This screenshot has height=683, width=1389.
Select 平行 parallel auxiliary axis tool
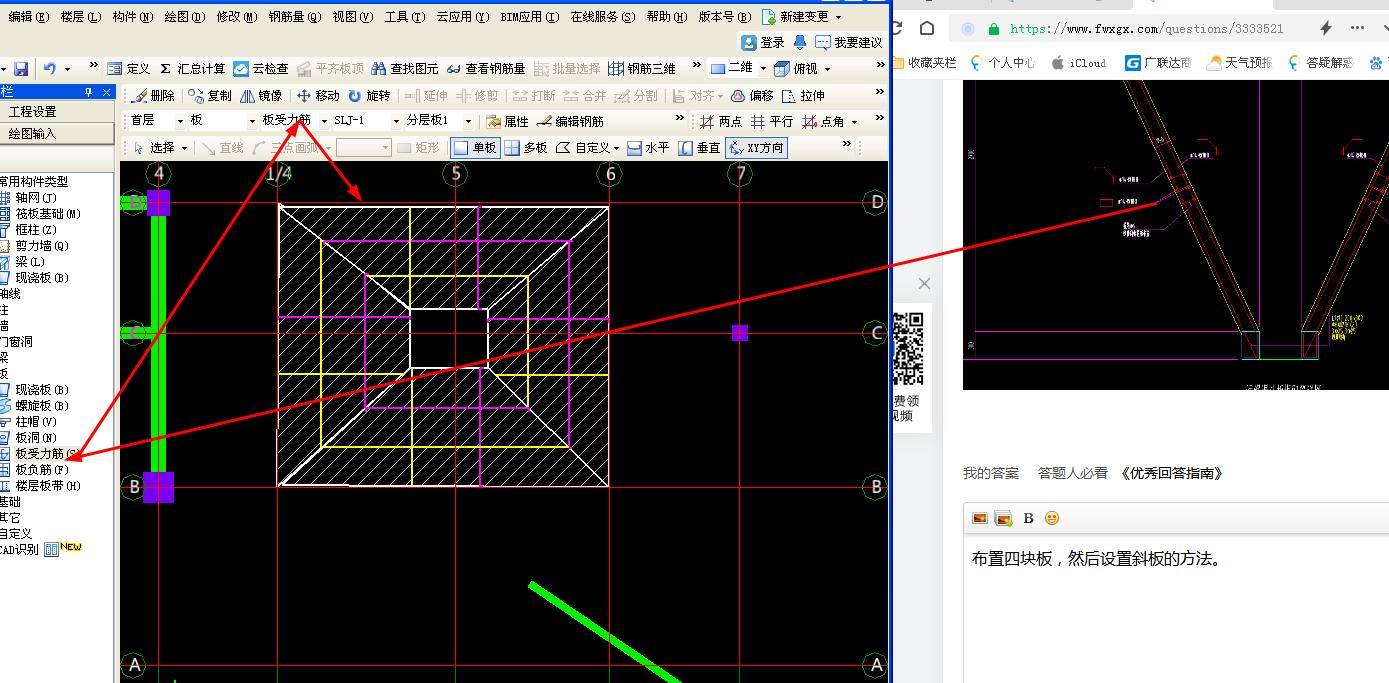click(772, 121)
